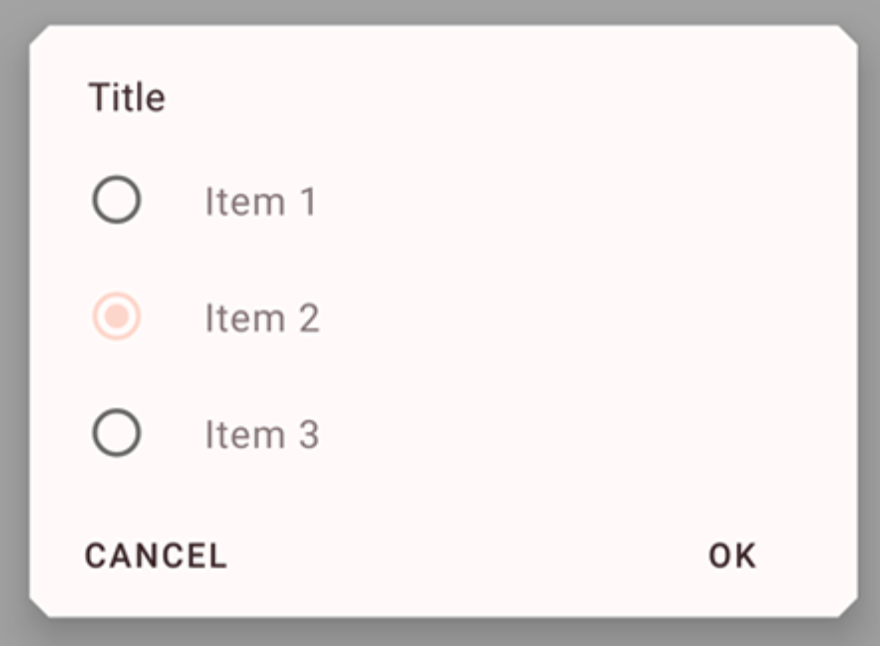880x646 pixels.
Task: Tap the filled circle next to Item 2
Action: [117, 317]
